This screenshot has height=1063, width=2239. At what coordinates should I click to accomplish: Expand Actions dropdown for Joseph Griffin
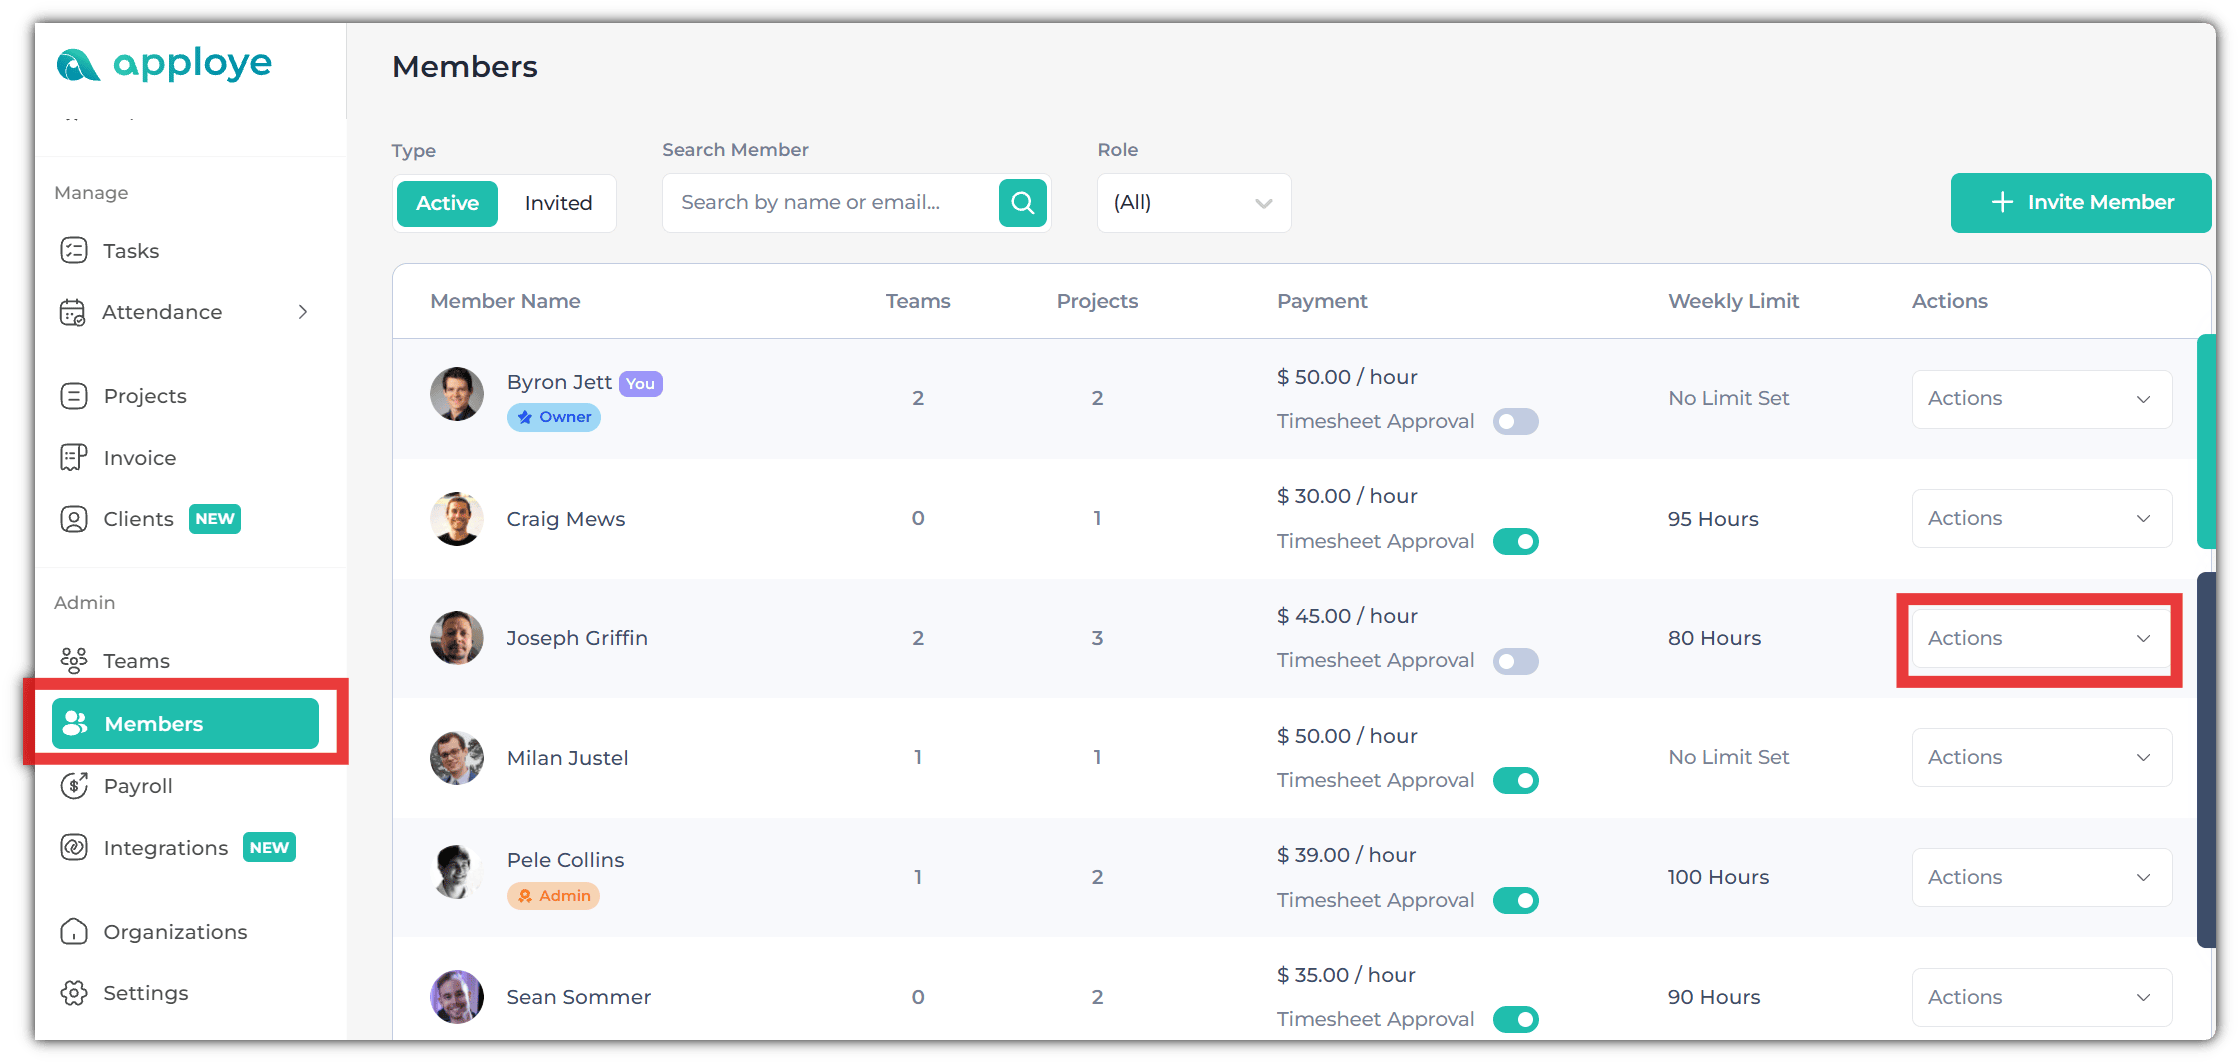point(2040,638)
